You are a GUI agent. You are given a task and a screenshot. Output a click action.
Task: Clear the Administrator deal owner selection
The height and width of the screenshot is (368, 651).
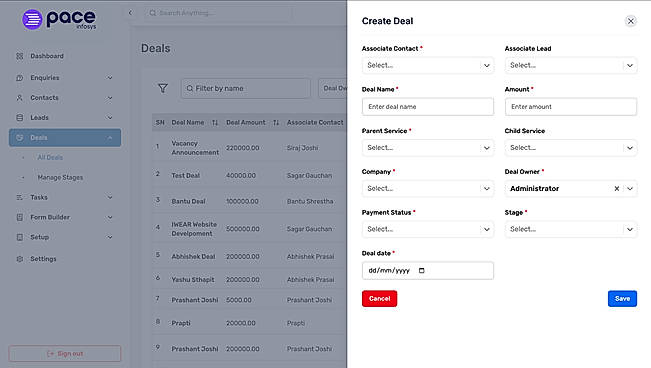point(617,189)
